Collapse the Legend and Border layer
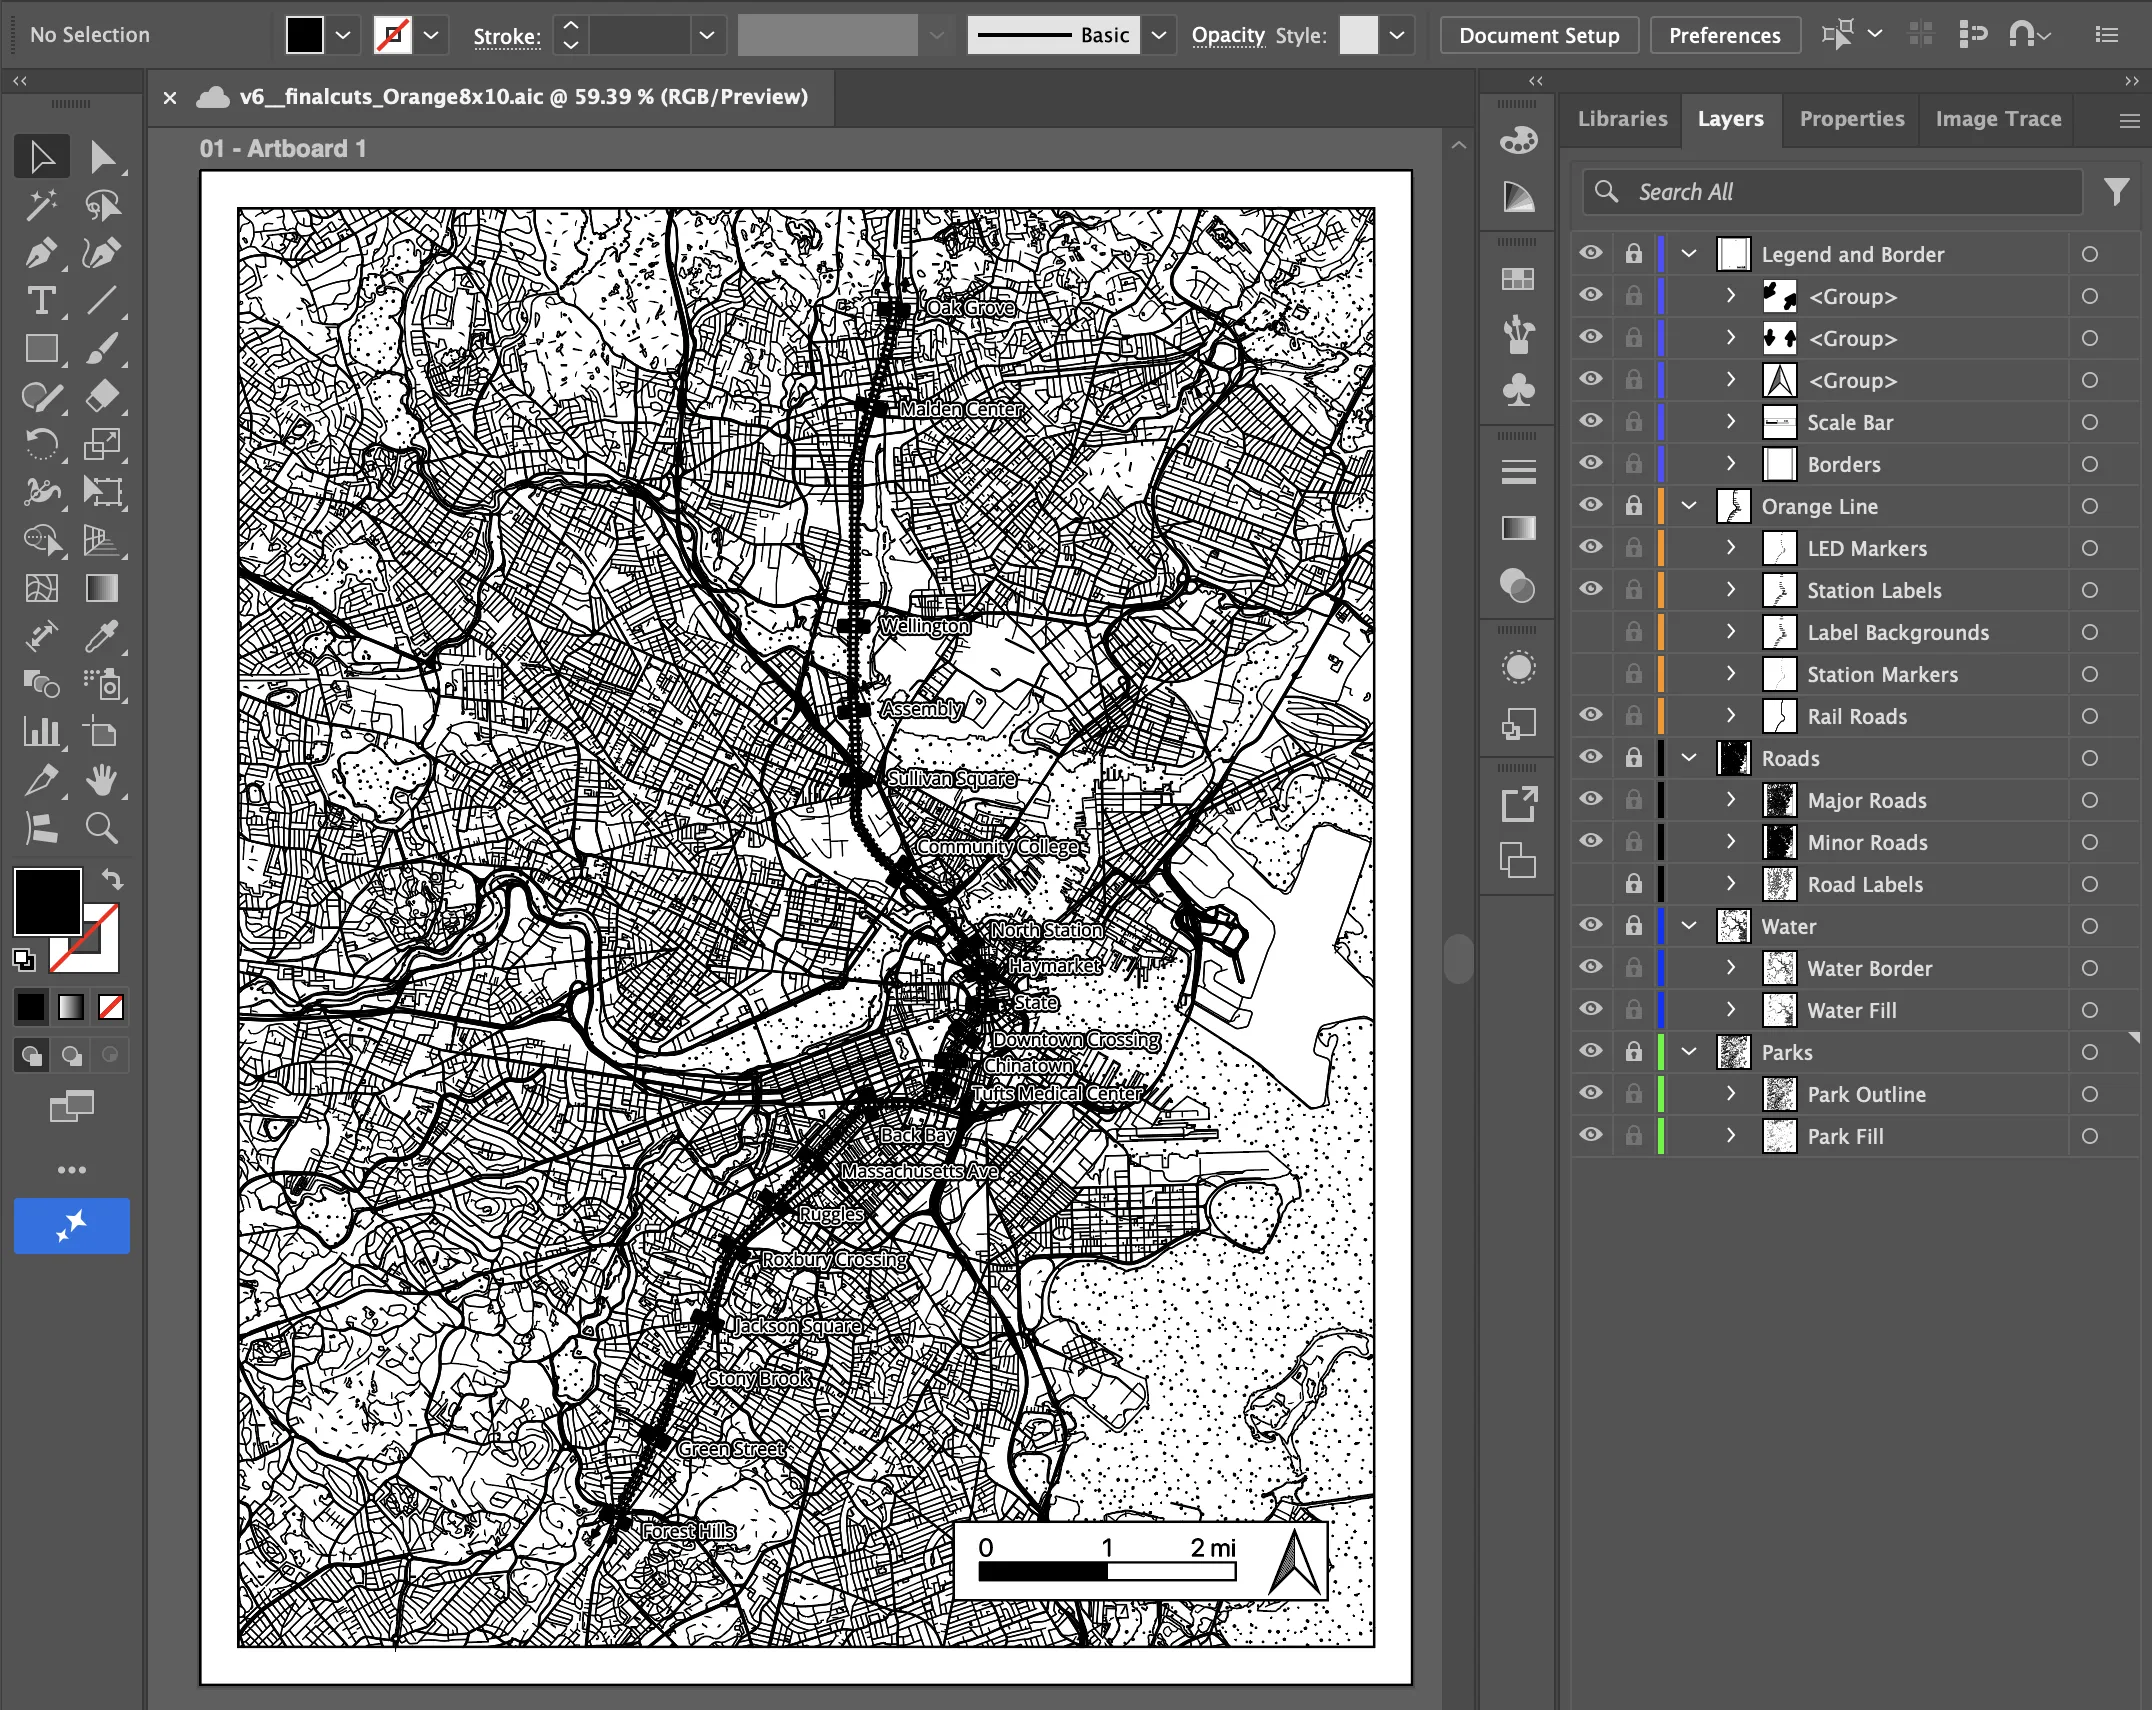2152x1710 pixels. 1689,254
